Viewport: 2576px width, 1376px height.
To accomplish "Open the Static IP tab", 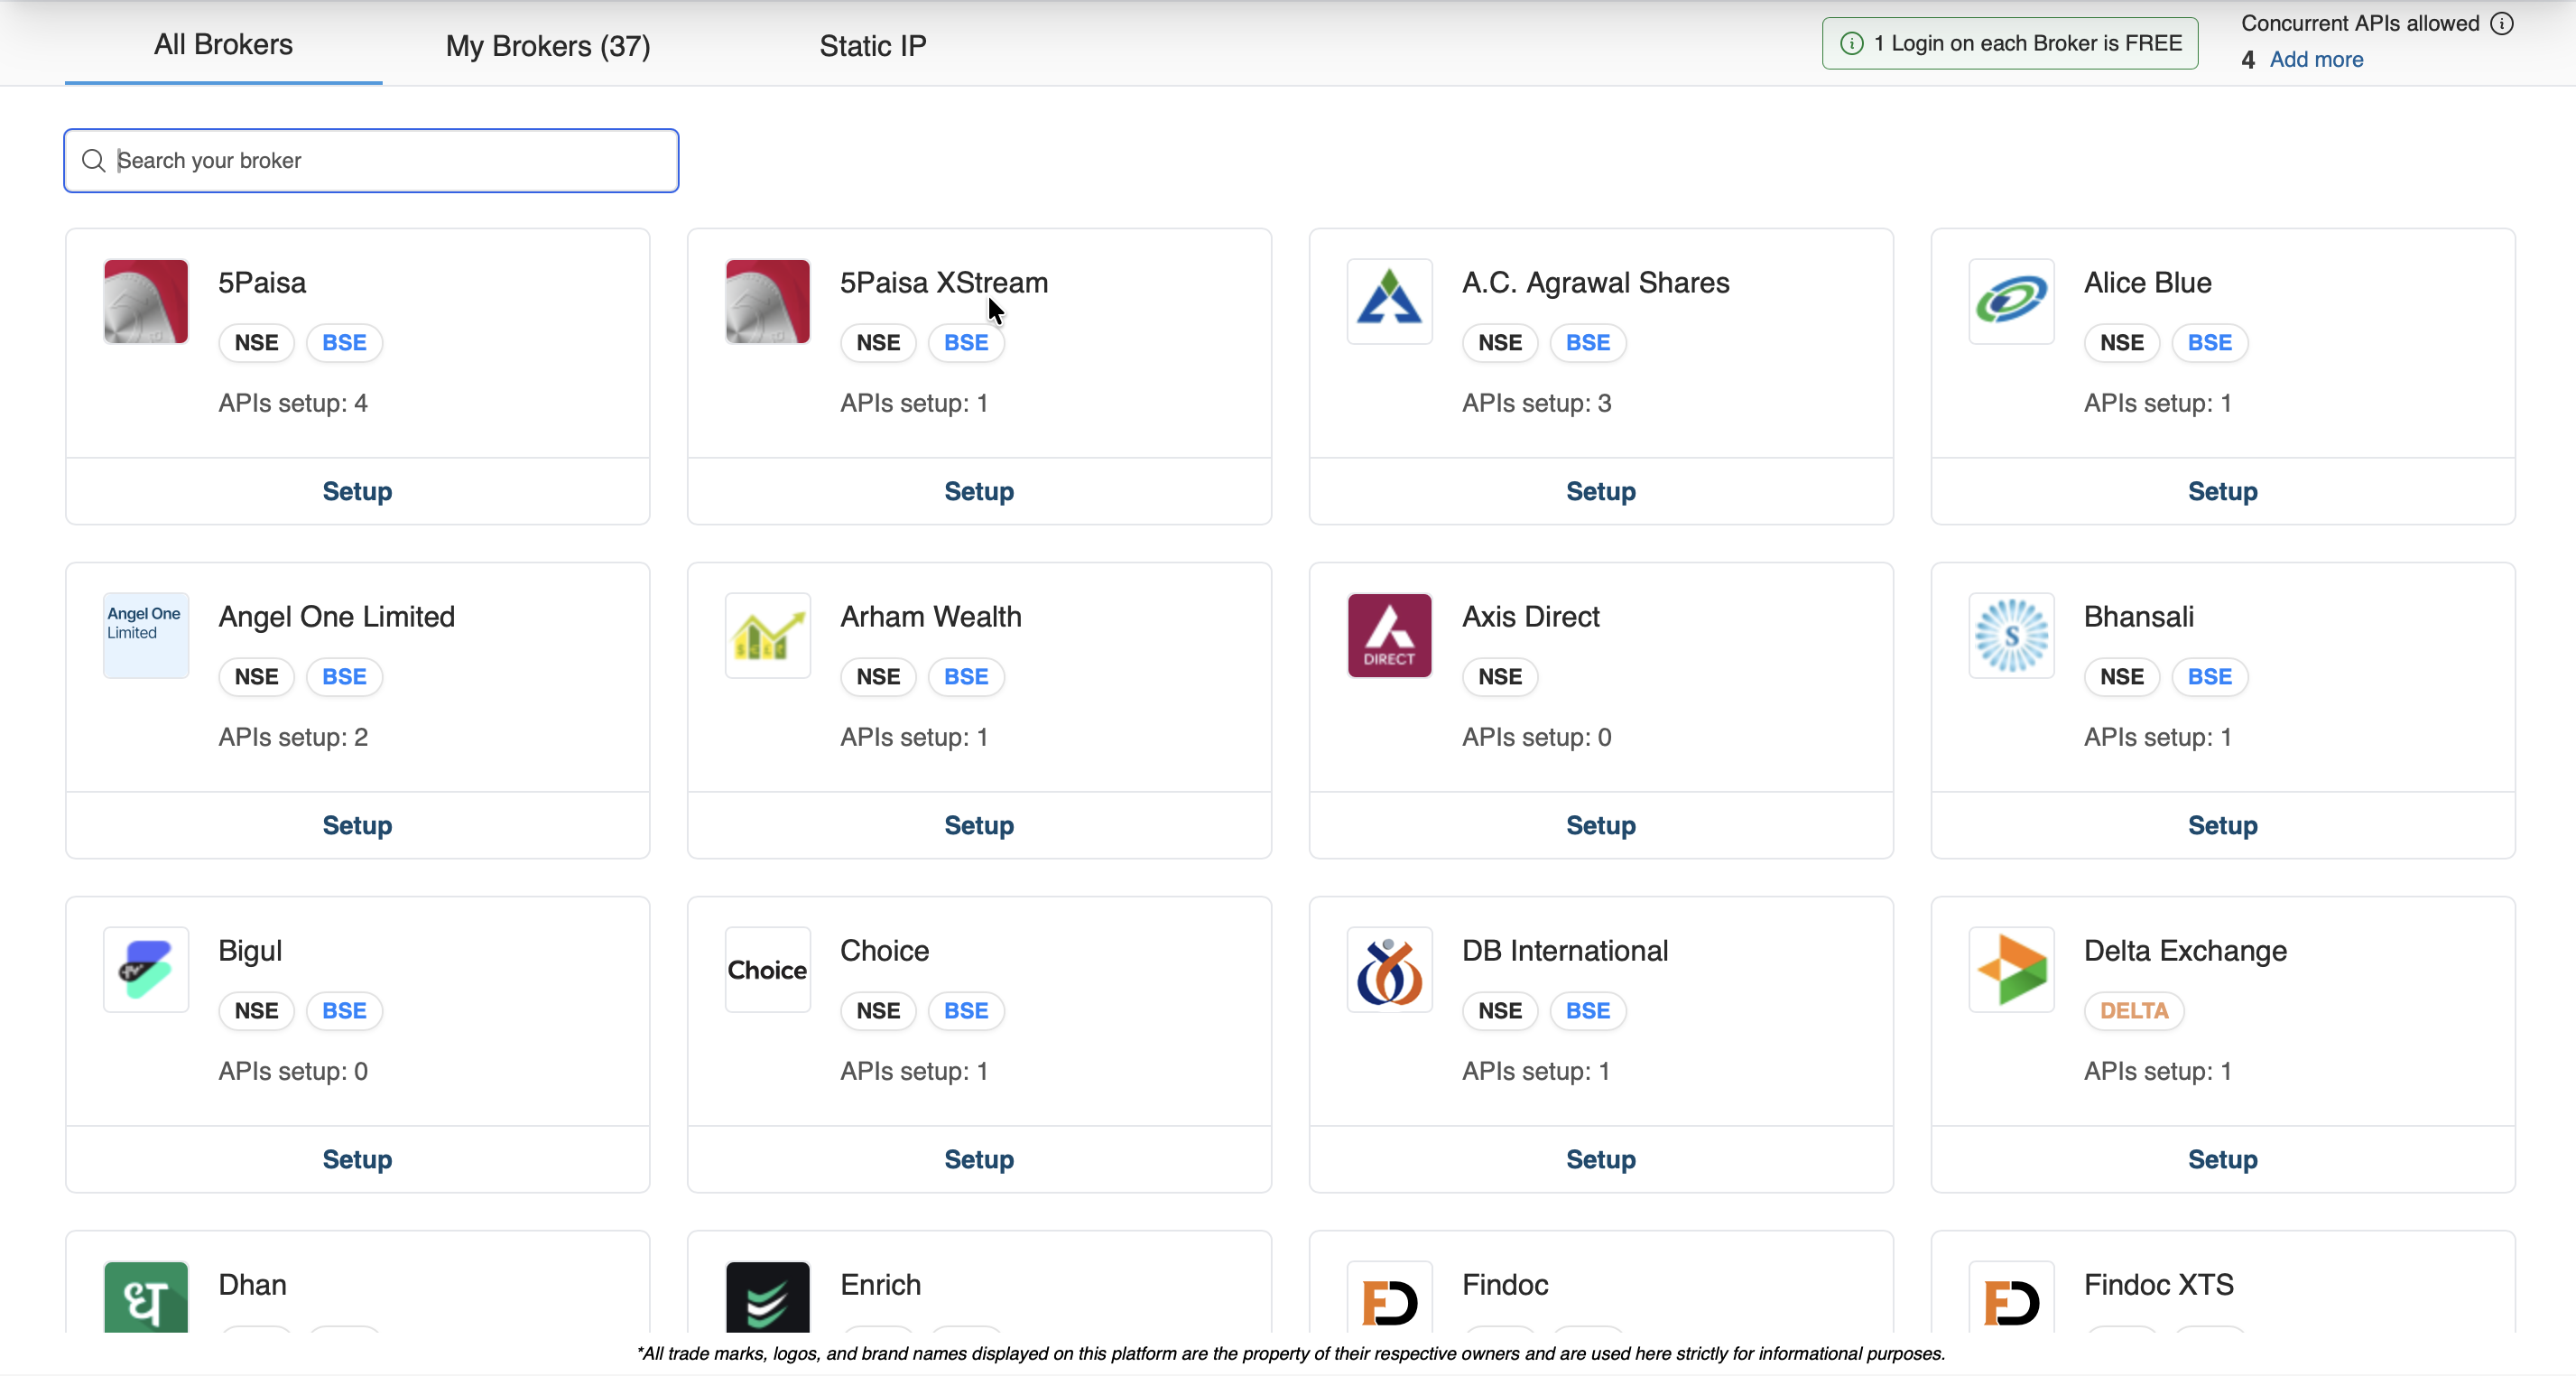I will point(872,46).
